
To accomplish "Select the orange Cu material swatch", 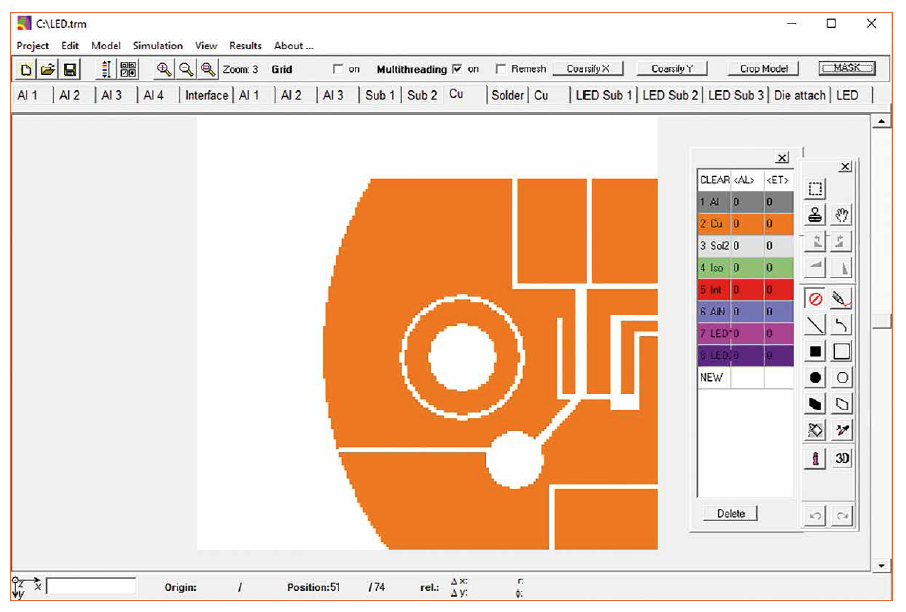I will click(x=714, y=223).
